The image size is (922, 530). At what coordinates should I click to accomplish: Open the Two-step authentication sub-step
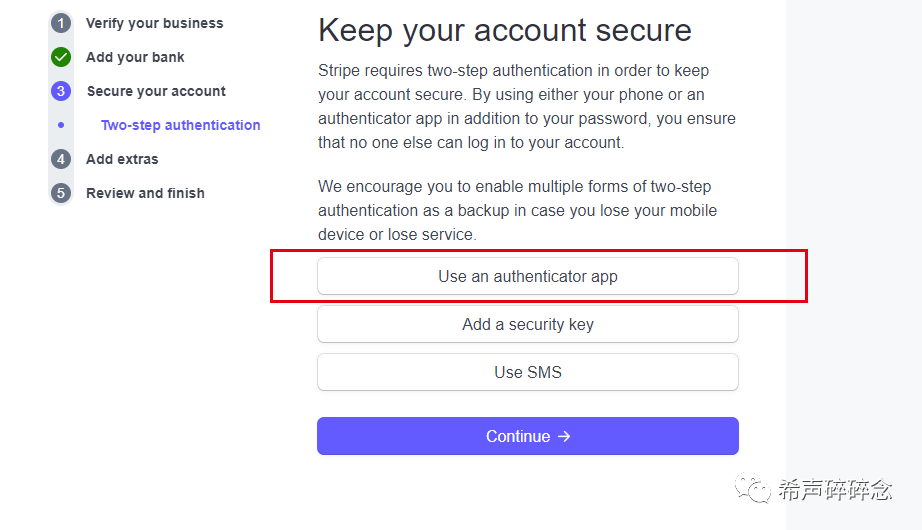click(x=180, y=125)
